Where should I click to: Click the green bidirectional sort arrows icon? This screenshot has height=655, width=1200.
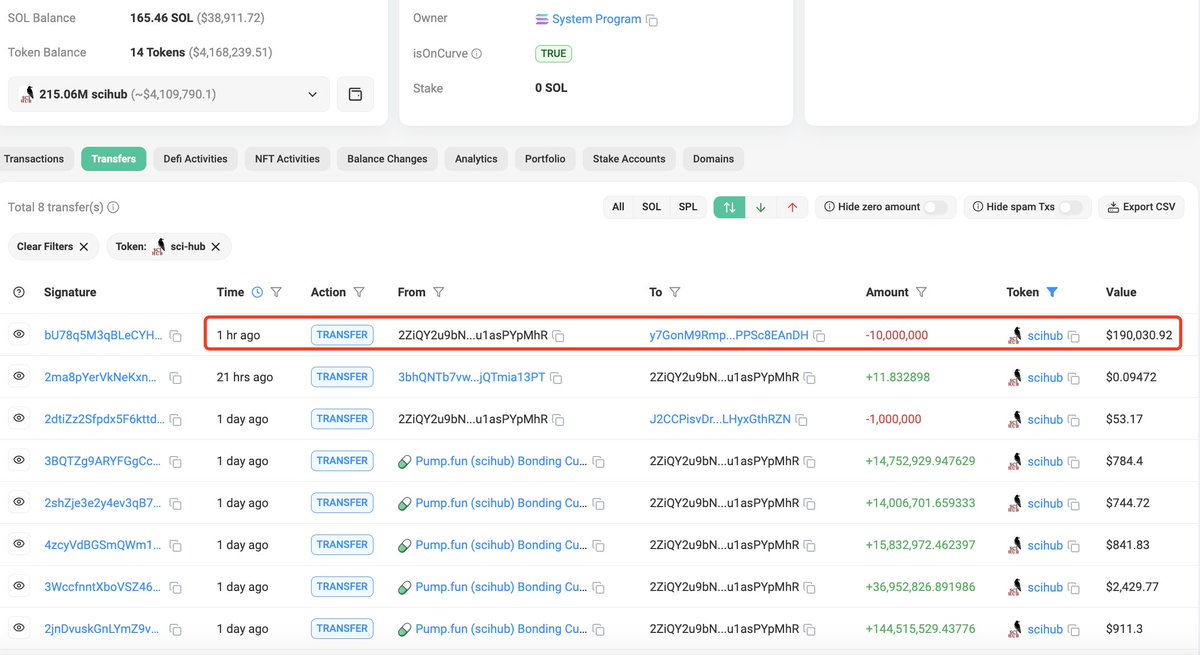[728, 206]
